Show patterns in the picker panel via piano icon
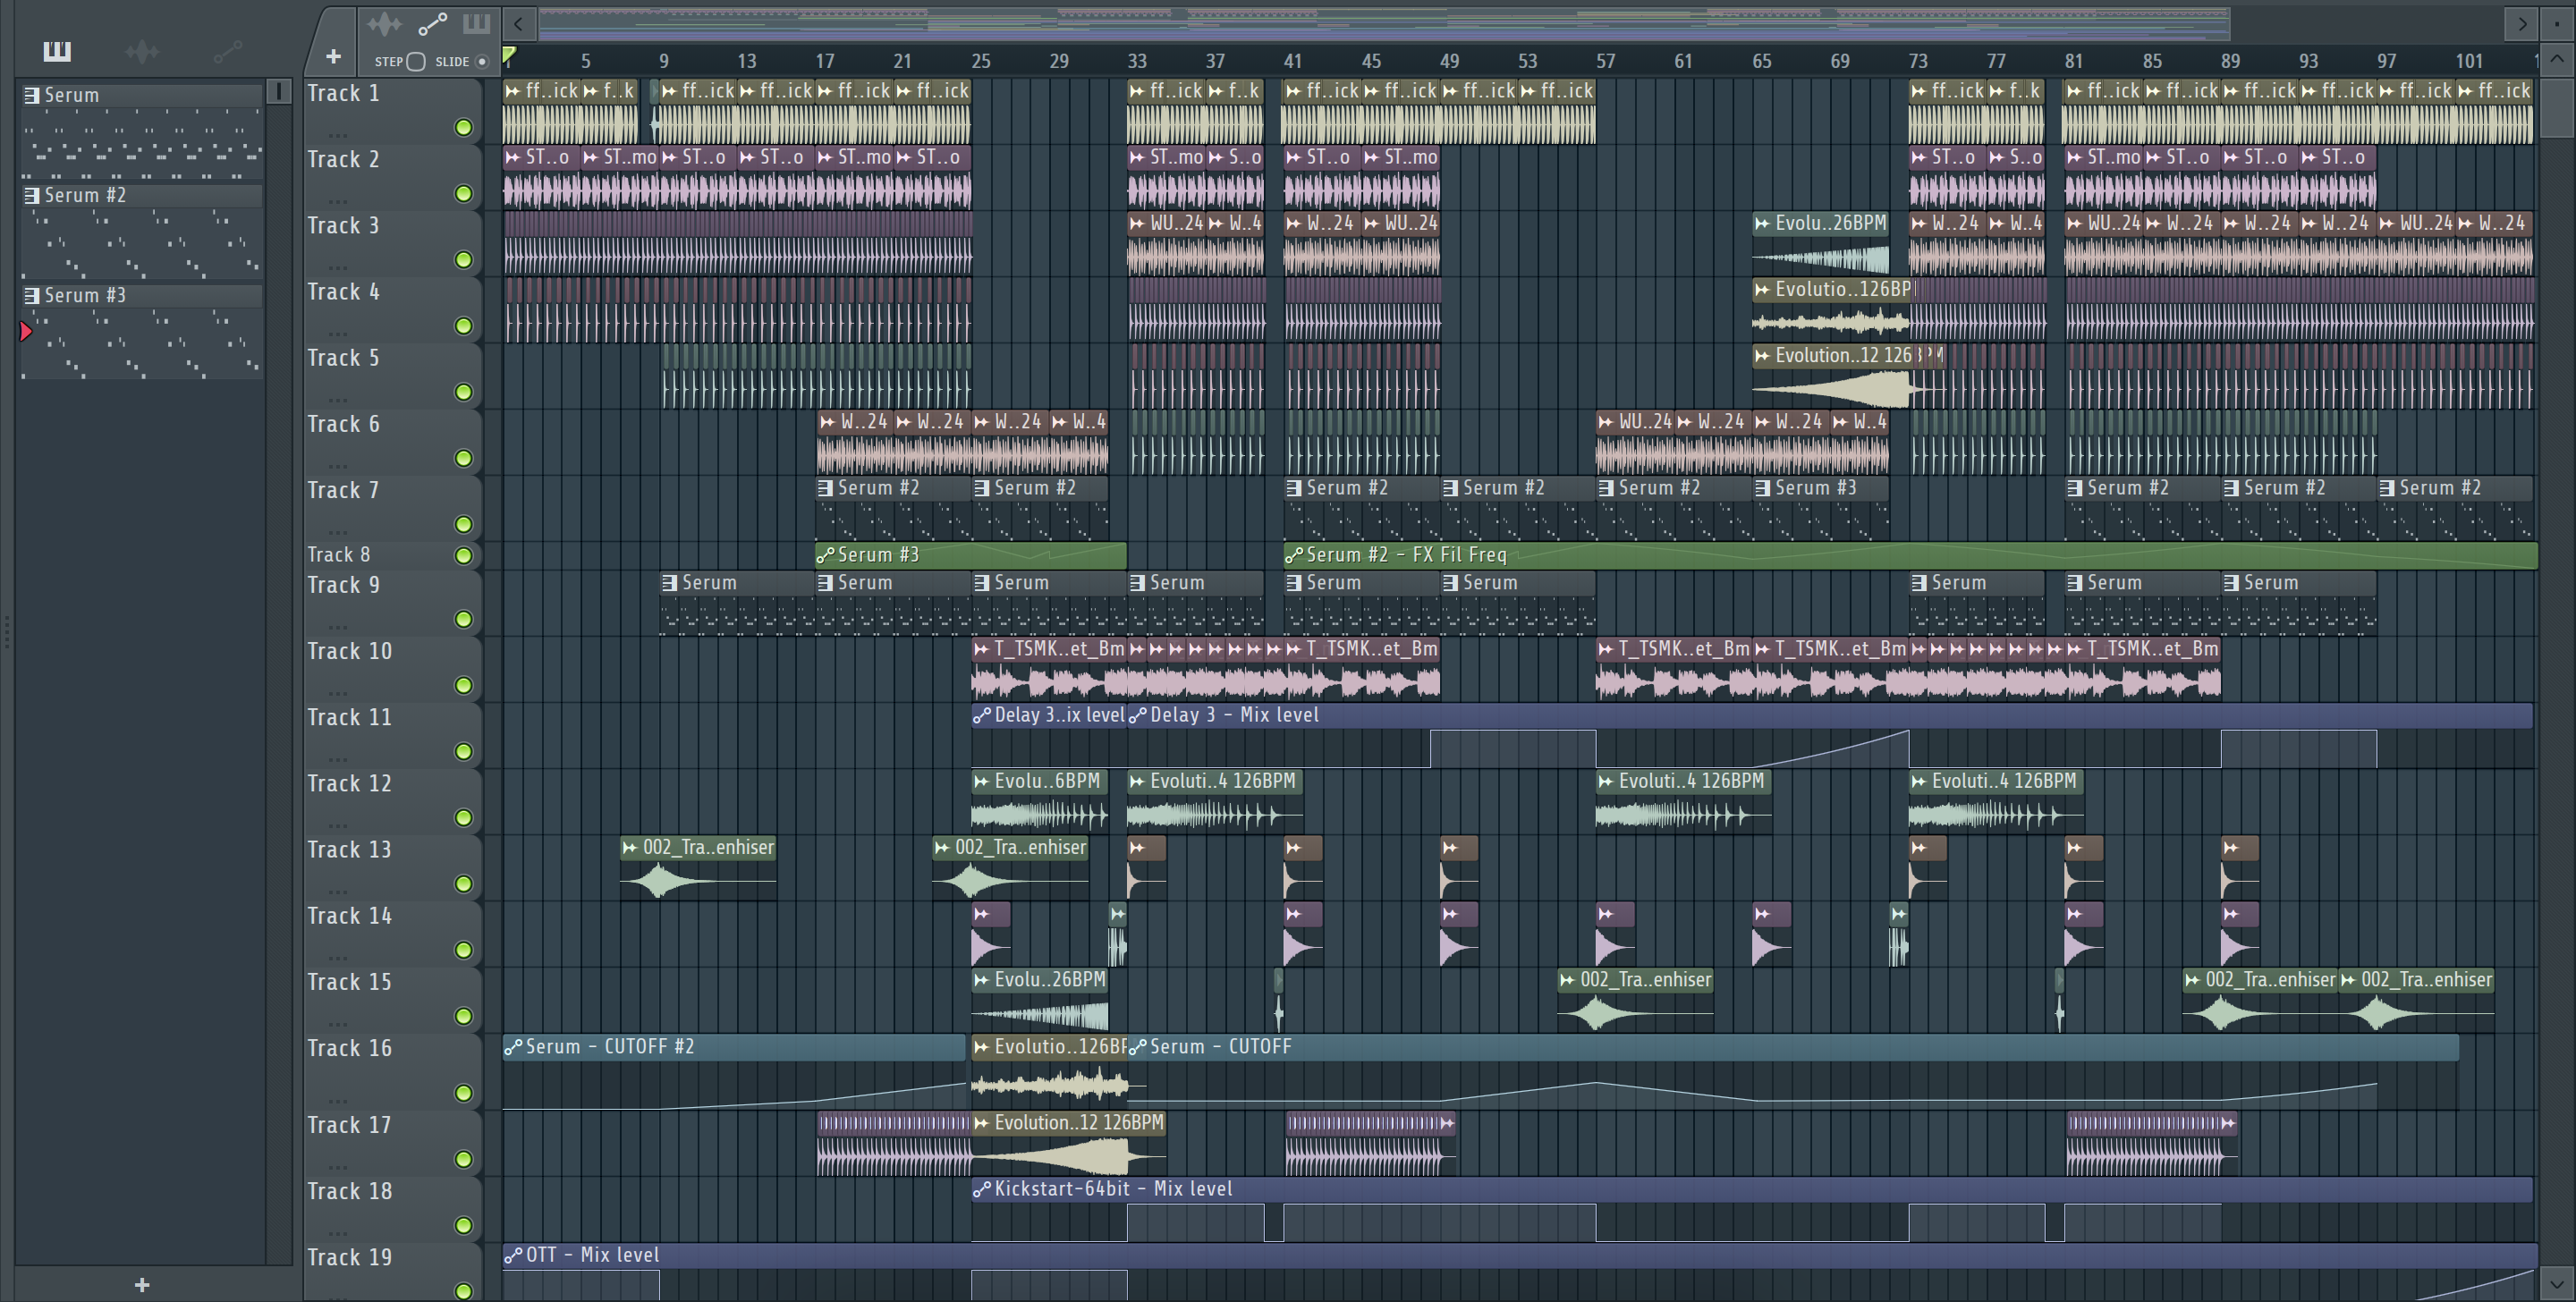Viewport: 2576px width, 1302px height. point(57,50)
